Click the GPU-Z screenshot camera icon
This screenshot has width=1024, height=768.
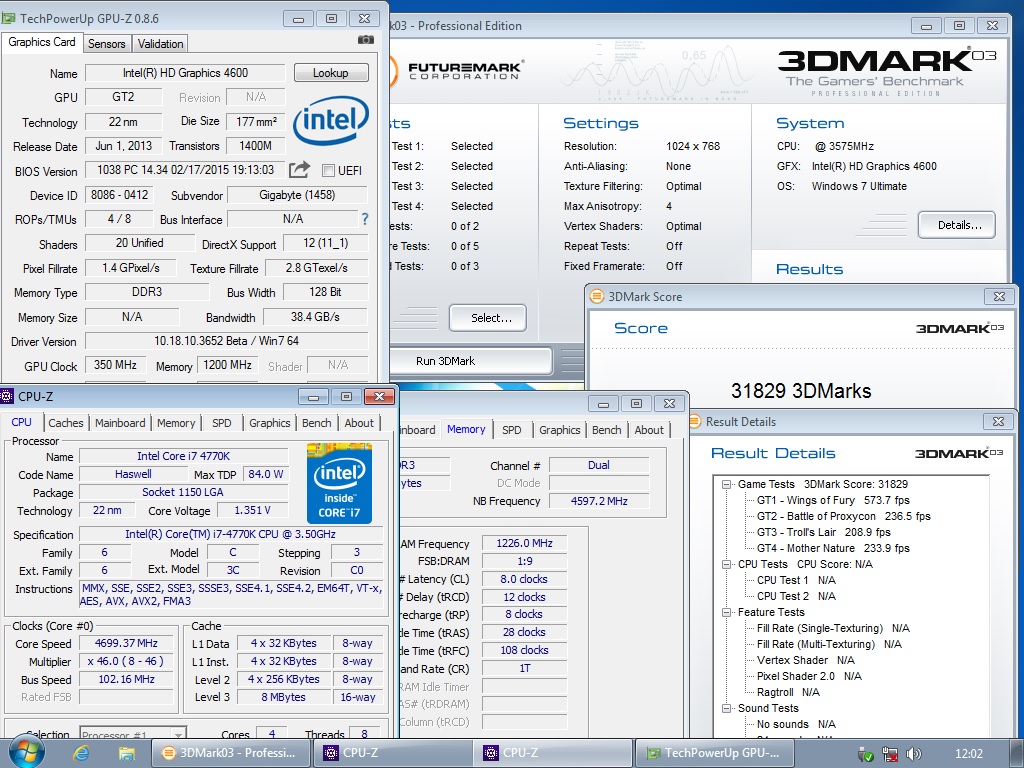click(366, 40)
